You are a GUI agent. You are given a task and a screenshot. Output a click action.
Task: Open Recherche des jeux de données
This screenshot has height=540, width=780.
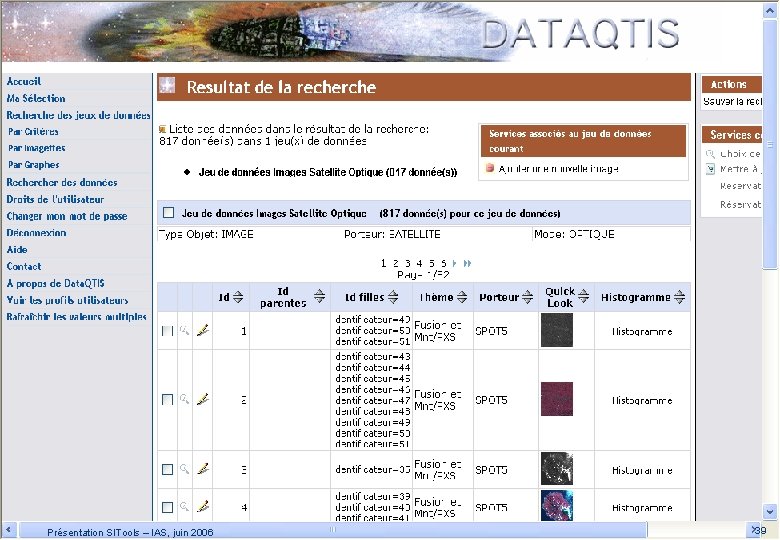click(x=78, y=115)
